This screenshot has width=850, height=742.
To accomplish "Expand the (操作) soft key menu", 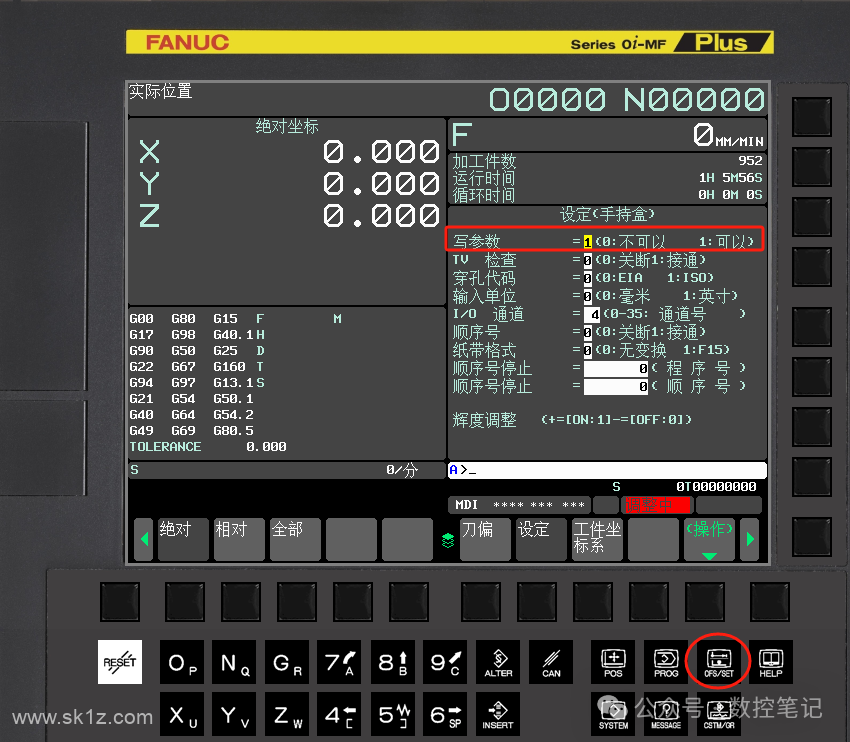I will point(710,539).
